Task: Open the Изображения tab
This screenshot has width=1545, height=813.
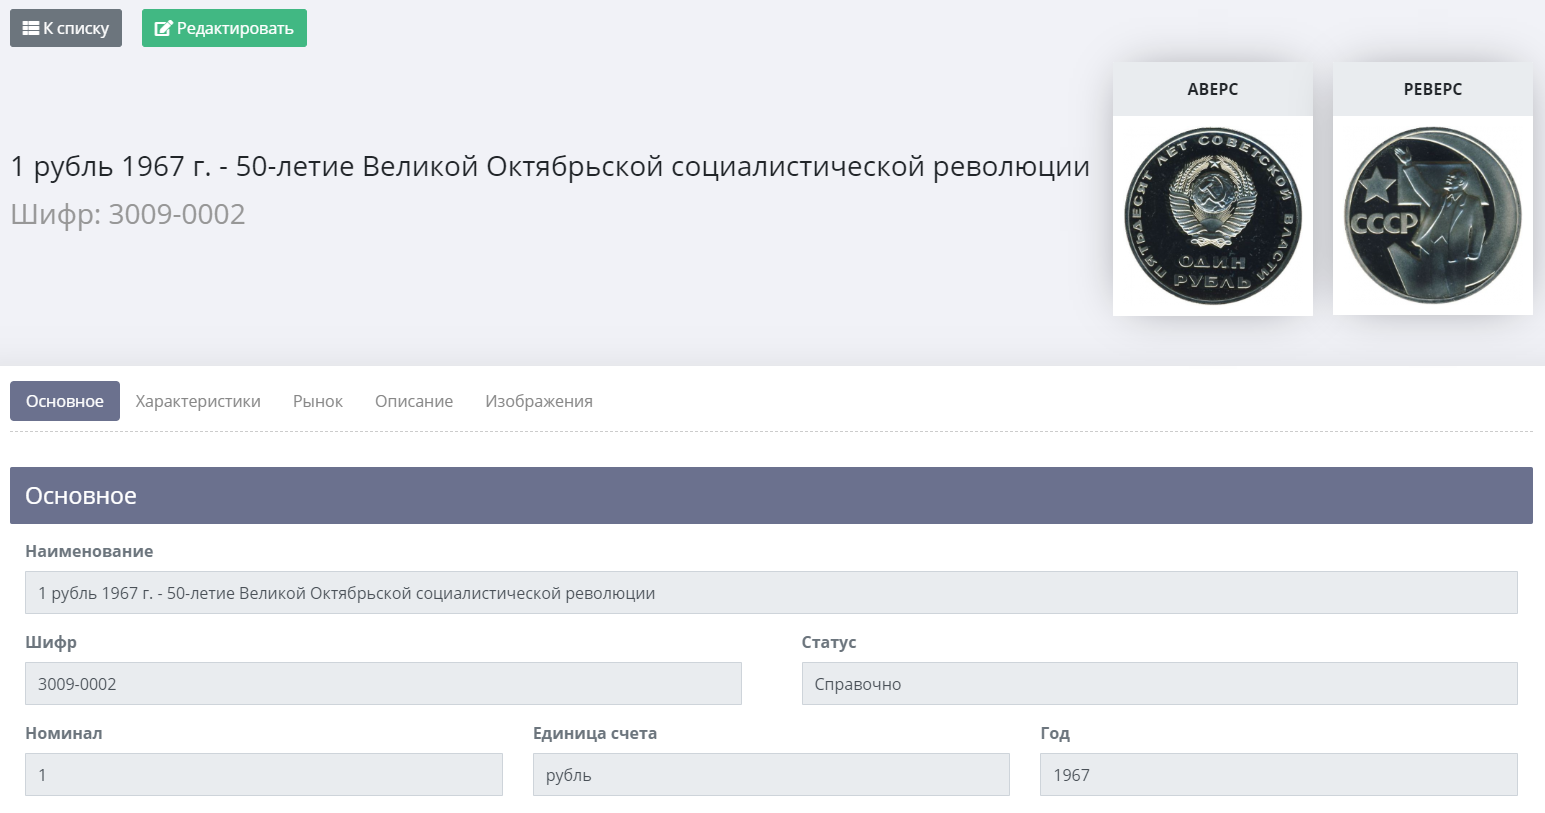Action: pyautogui.click(x=539, y=401)
